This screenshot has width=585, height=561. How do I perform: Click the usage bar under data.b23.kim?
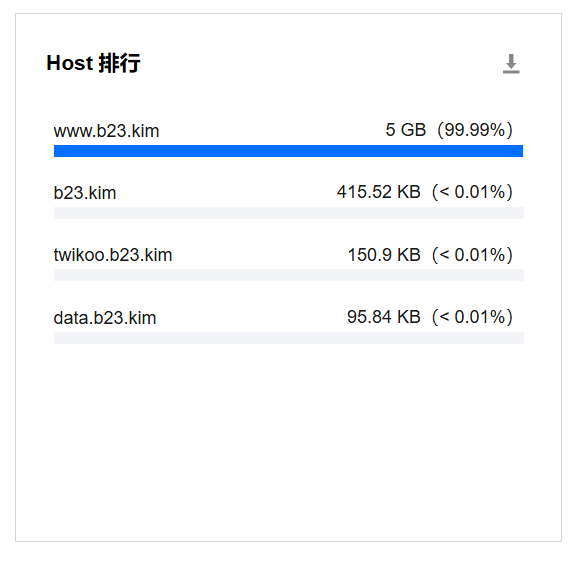[289, 338]
